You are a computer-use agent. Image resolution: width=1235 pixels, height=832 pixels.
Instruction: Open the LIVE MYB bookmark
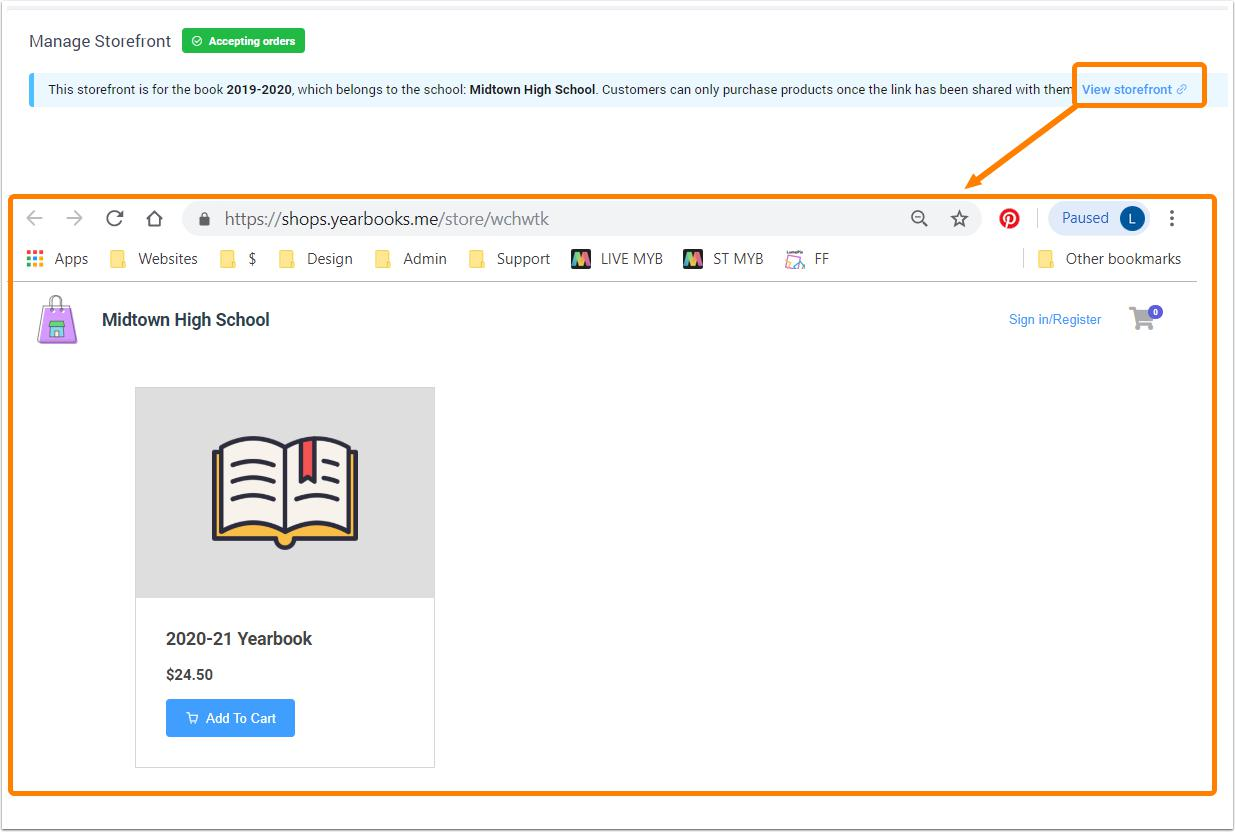point(617,259)
